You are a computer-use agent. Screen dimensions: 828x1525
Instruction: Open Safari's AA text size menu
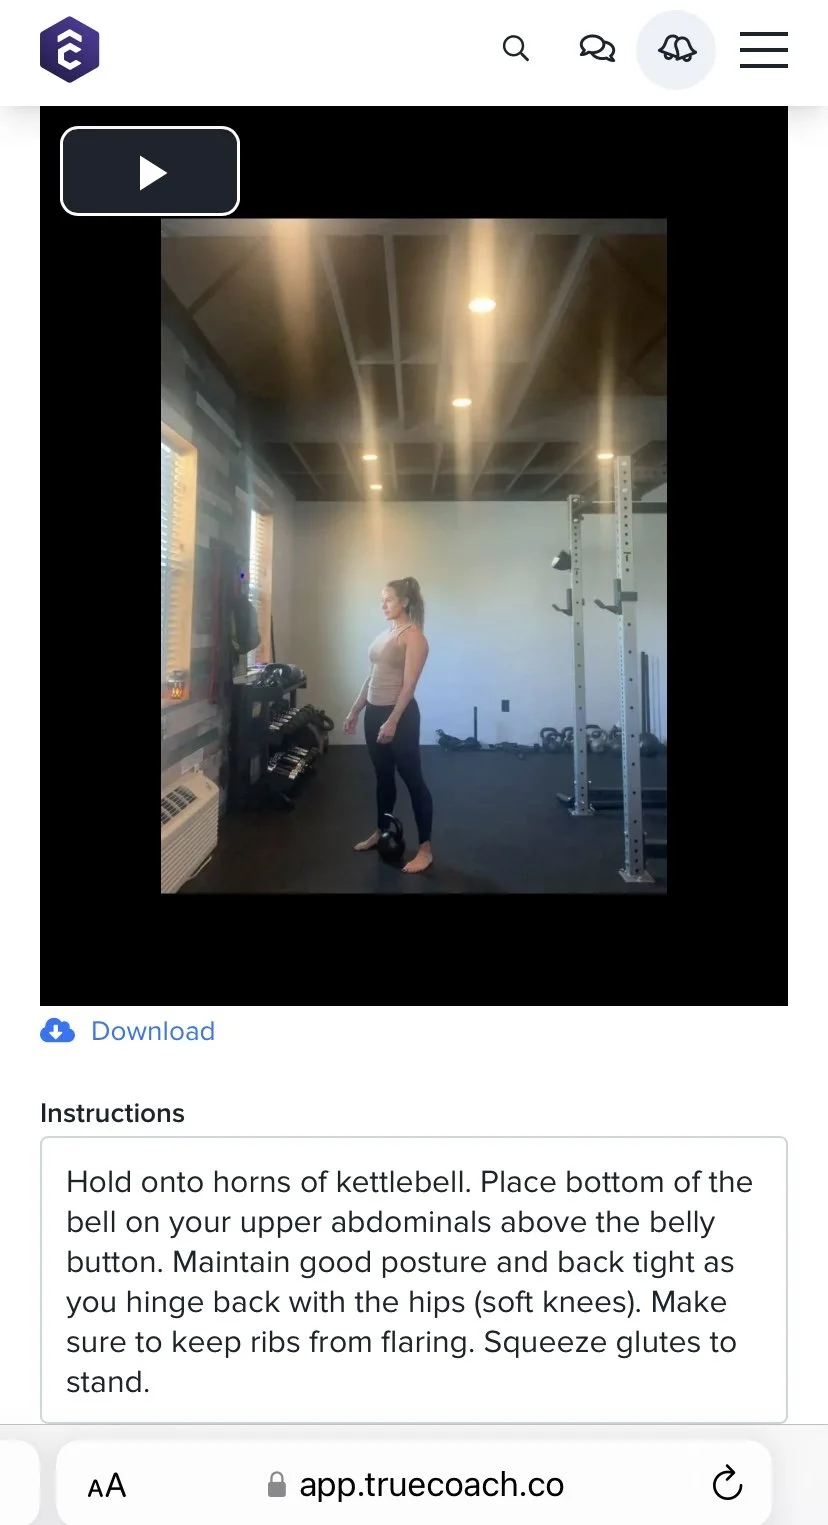(107, 1485)
